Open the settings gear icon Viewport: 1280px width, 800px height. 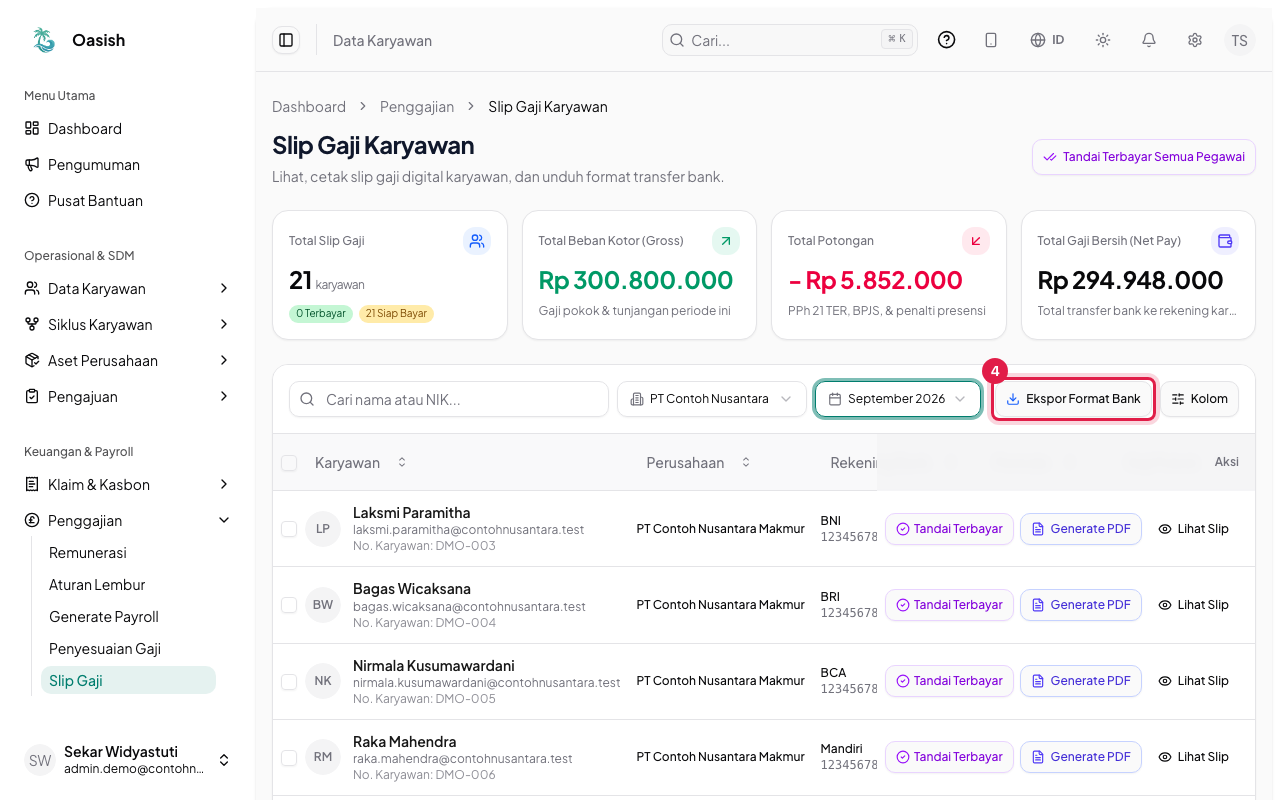pyautogui.click(x=1195, y=40)
